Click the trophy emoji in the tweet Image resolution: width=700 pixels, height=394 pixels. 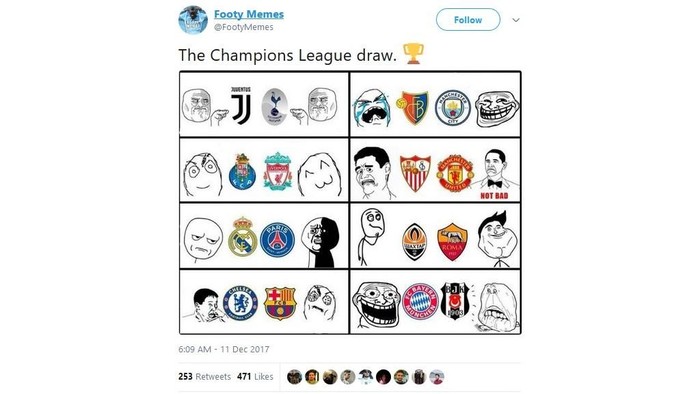pyautogui.click(x=413, y=54)
